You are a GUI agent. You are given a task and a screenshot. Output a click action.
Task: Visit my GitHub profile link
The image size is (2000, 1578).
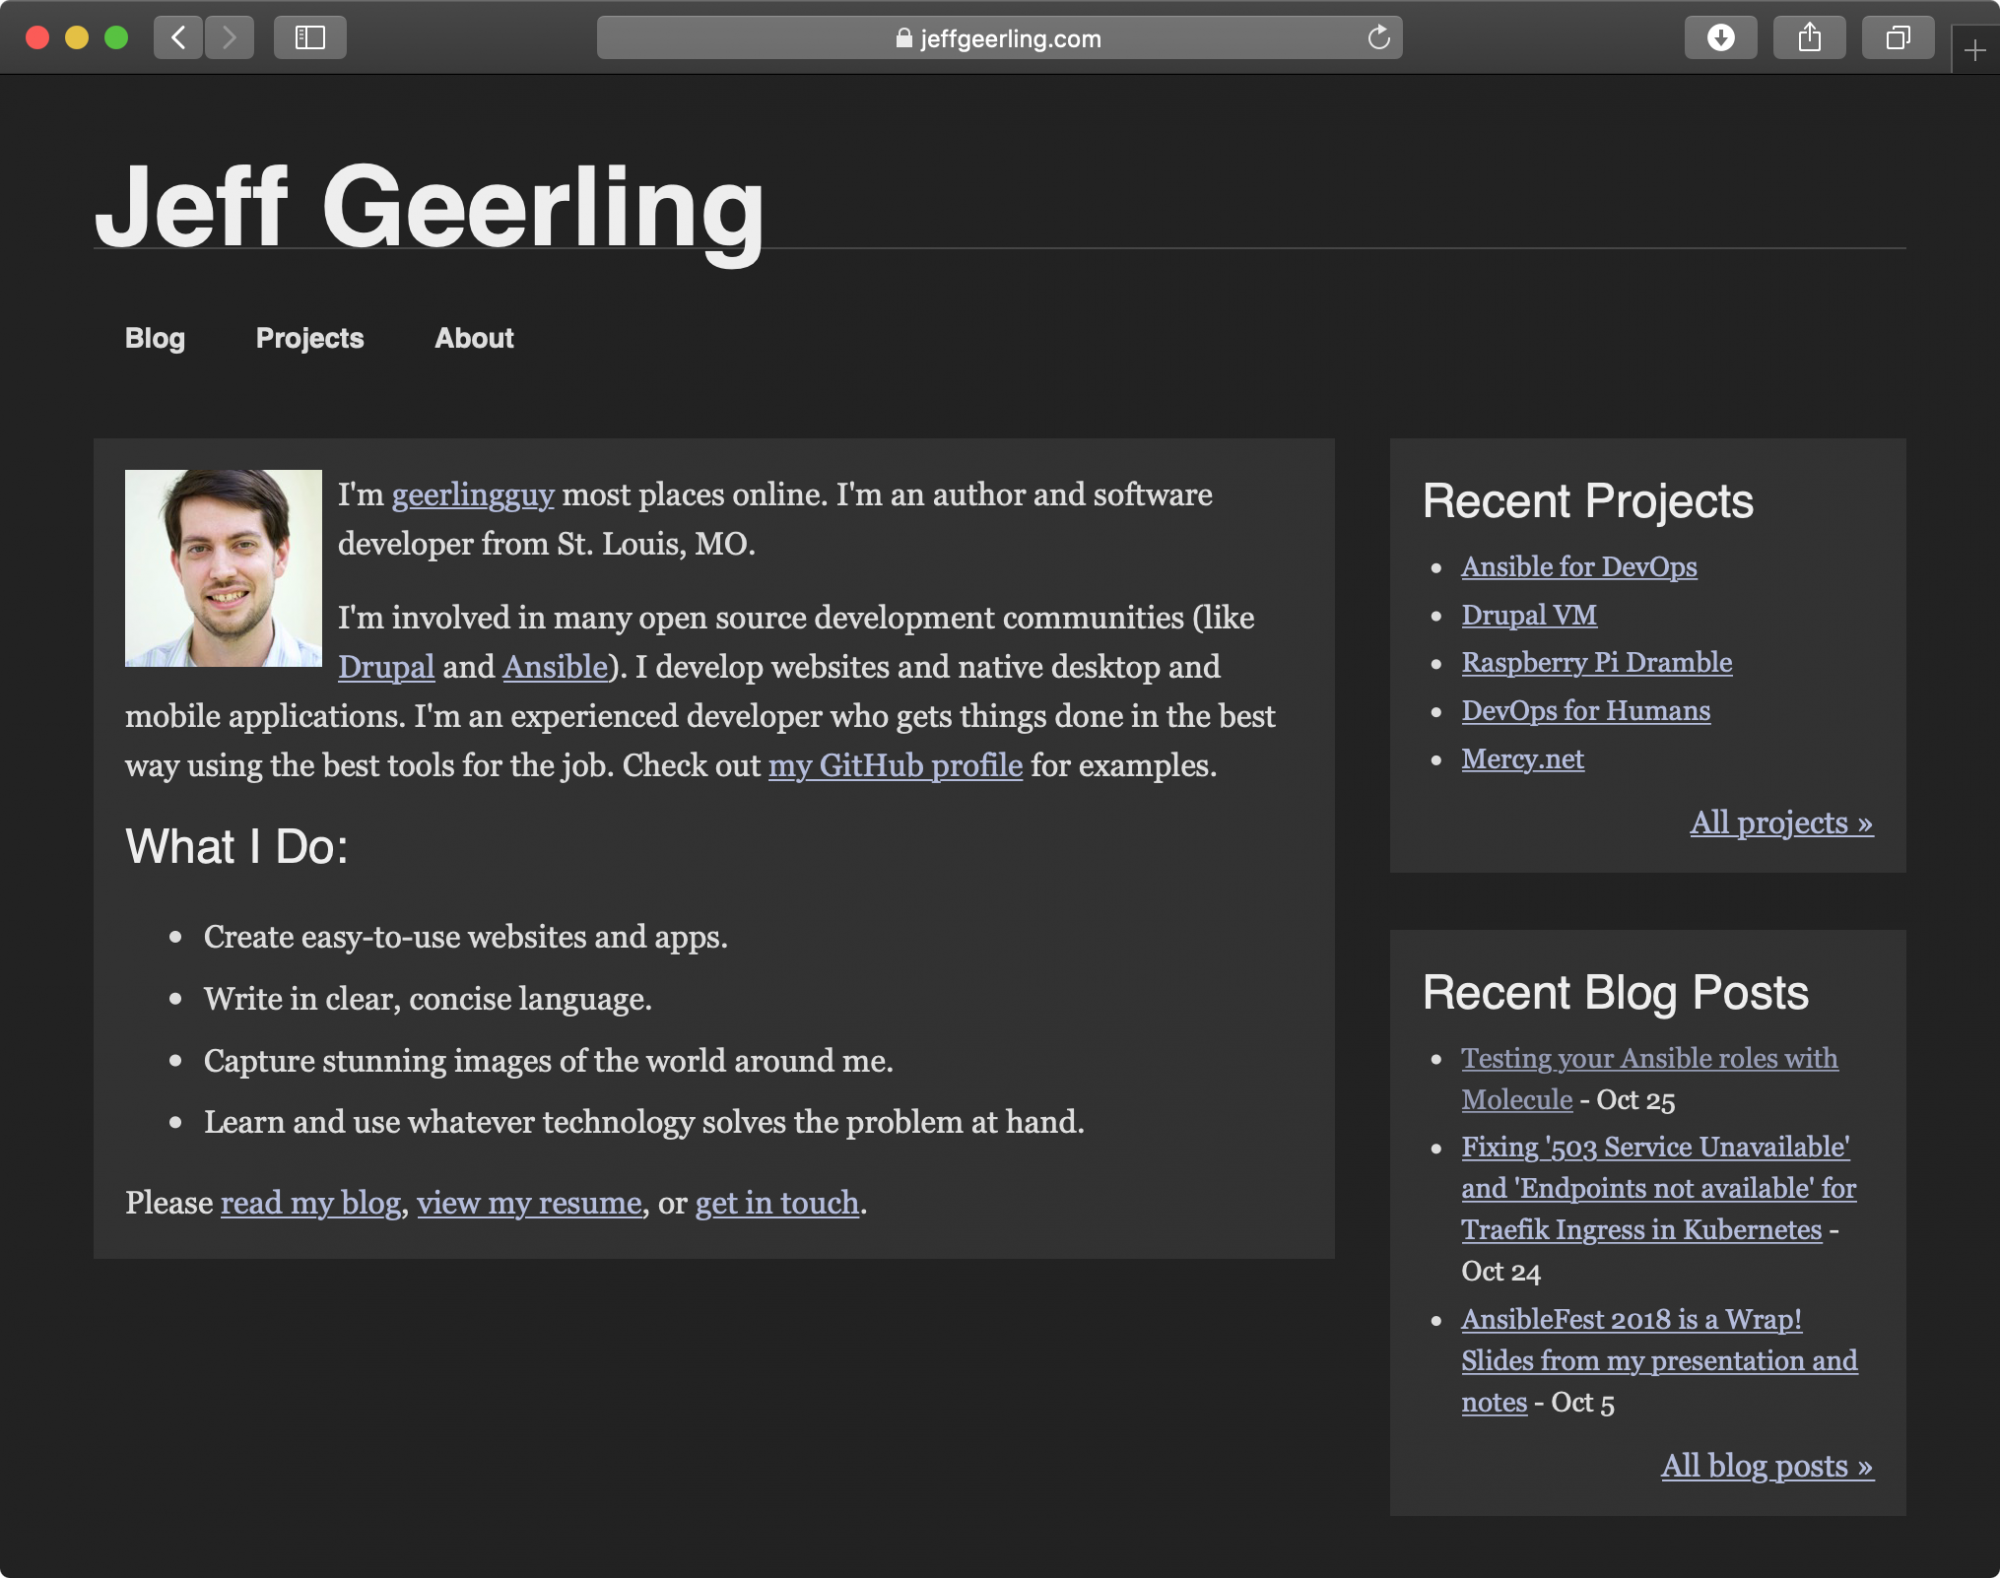[895, 766]
